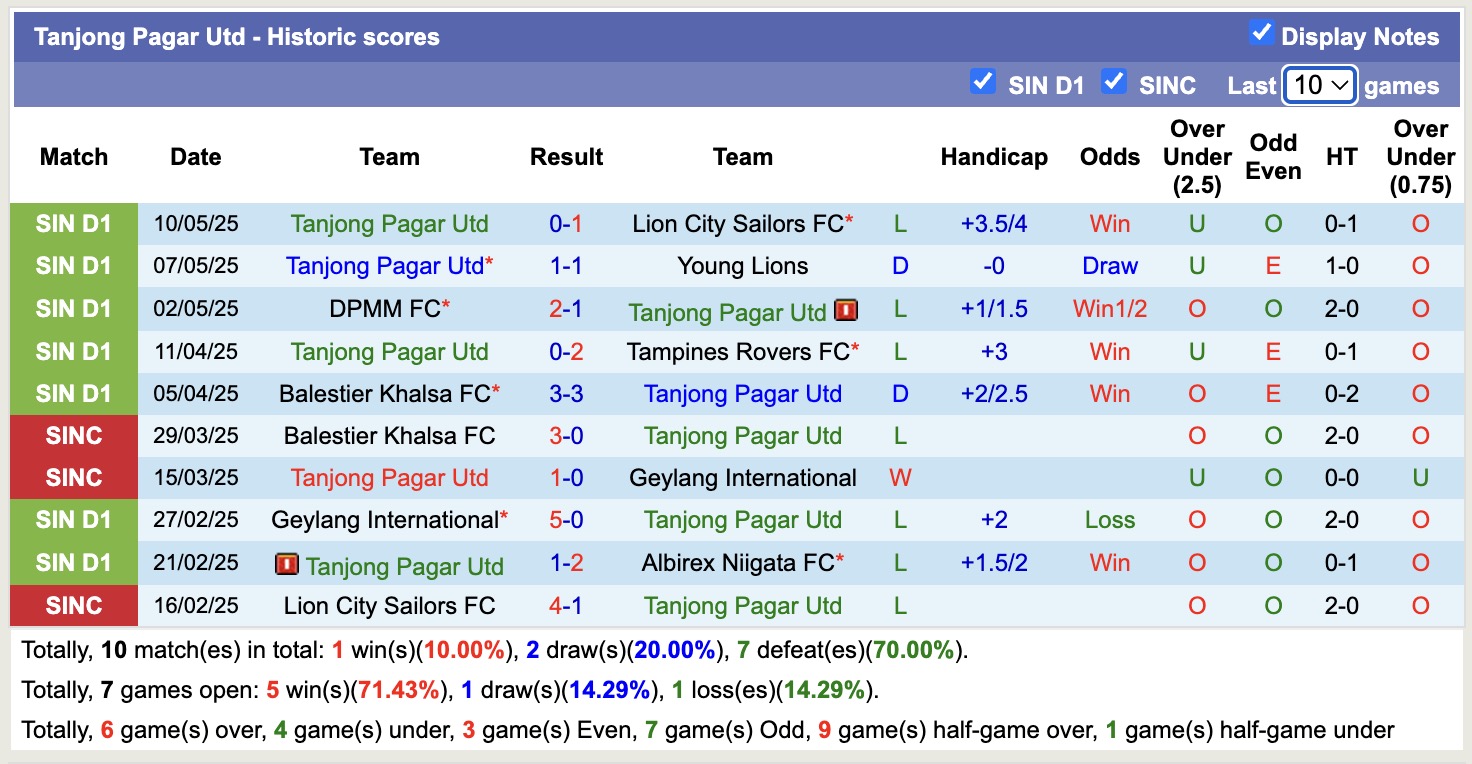The image size is (1472, 764).
Task: Click the 0-1 result of the Lion City Sailors match
Action: pos(566,223)
